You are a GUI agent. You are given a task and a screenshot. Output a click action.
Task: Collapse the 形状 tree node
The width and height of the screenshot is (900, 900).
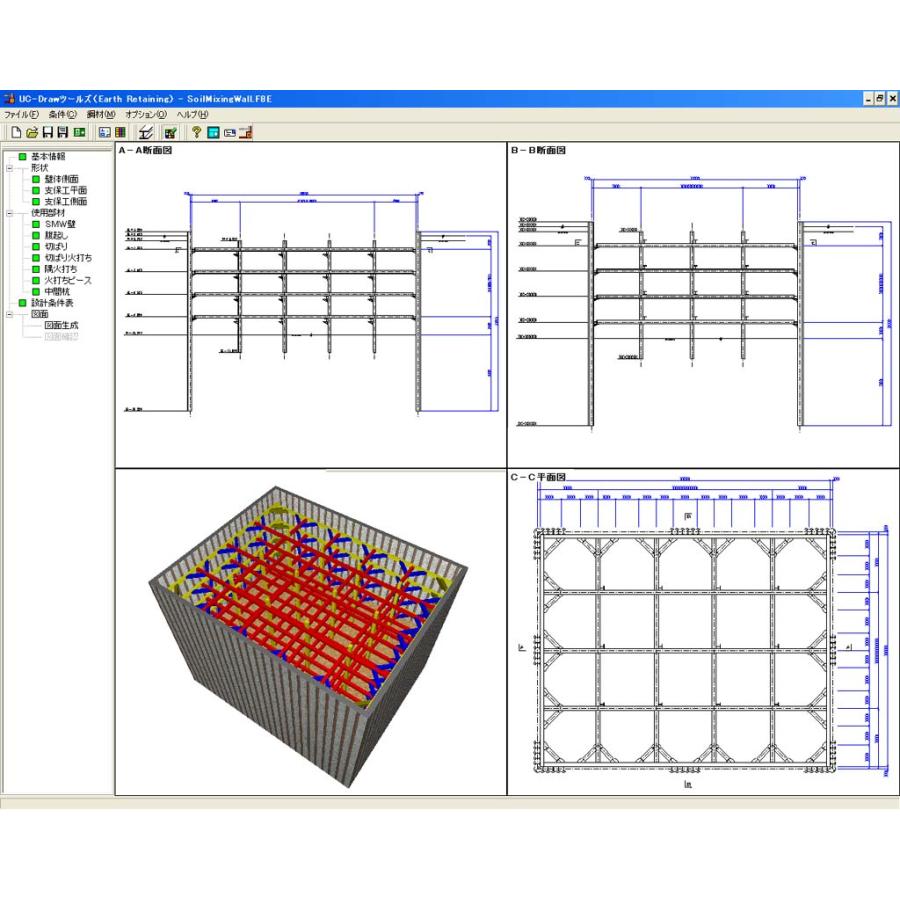pyautogui.click(x=9, y=168)
